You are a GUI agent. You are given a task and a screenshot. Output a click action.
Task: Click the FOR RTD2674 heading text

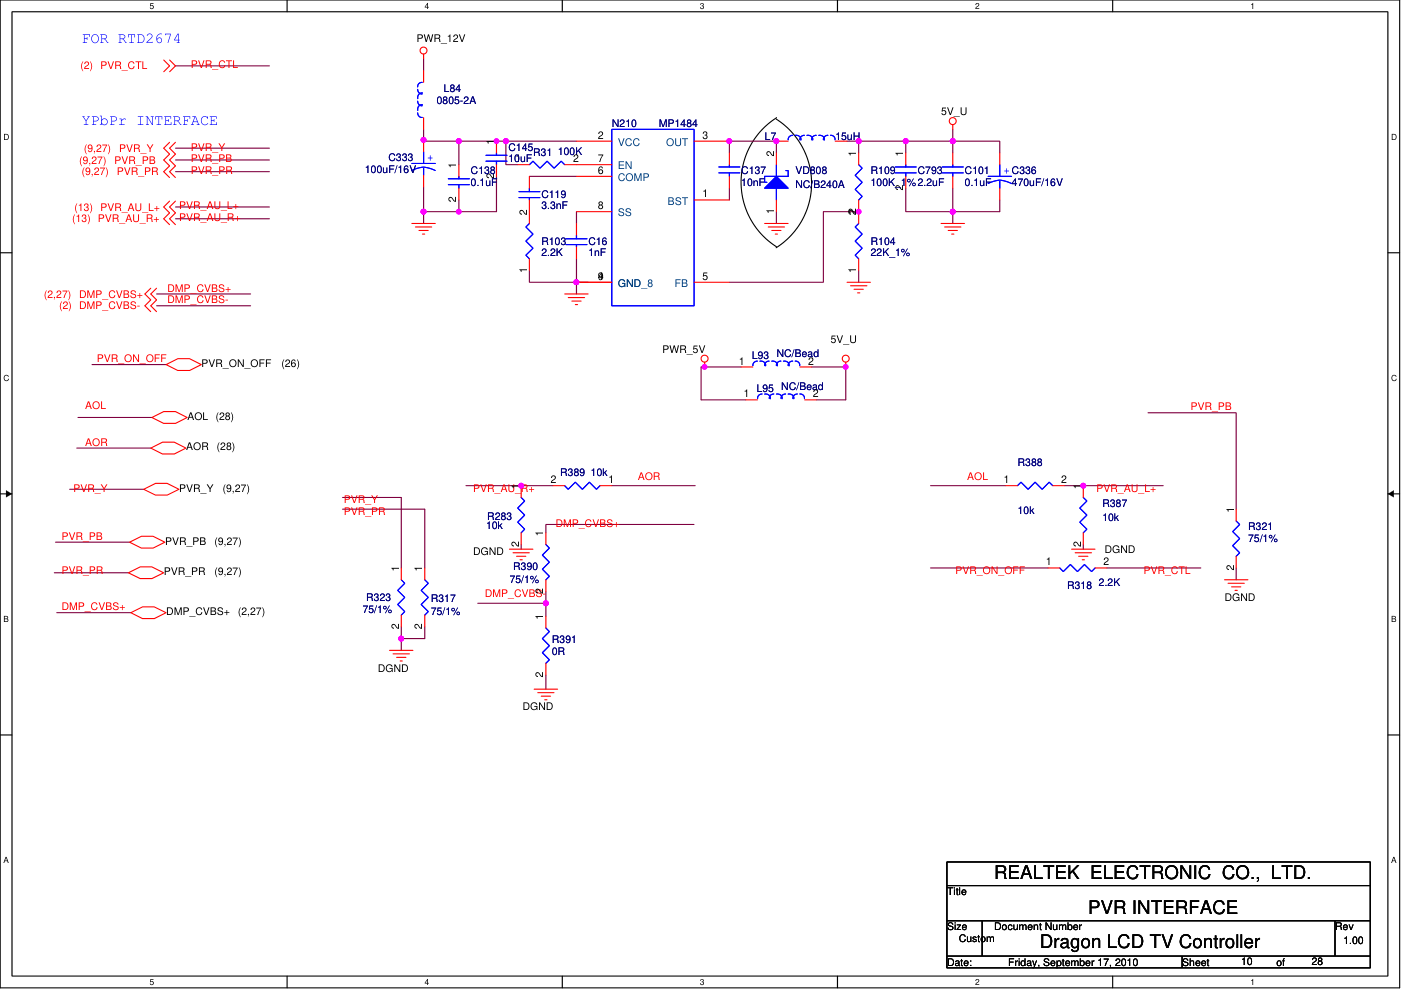131,39
